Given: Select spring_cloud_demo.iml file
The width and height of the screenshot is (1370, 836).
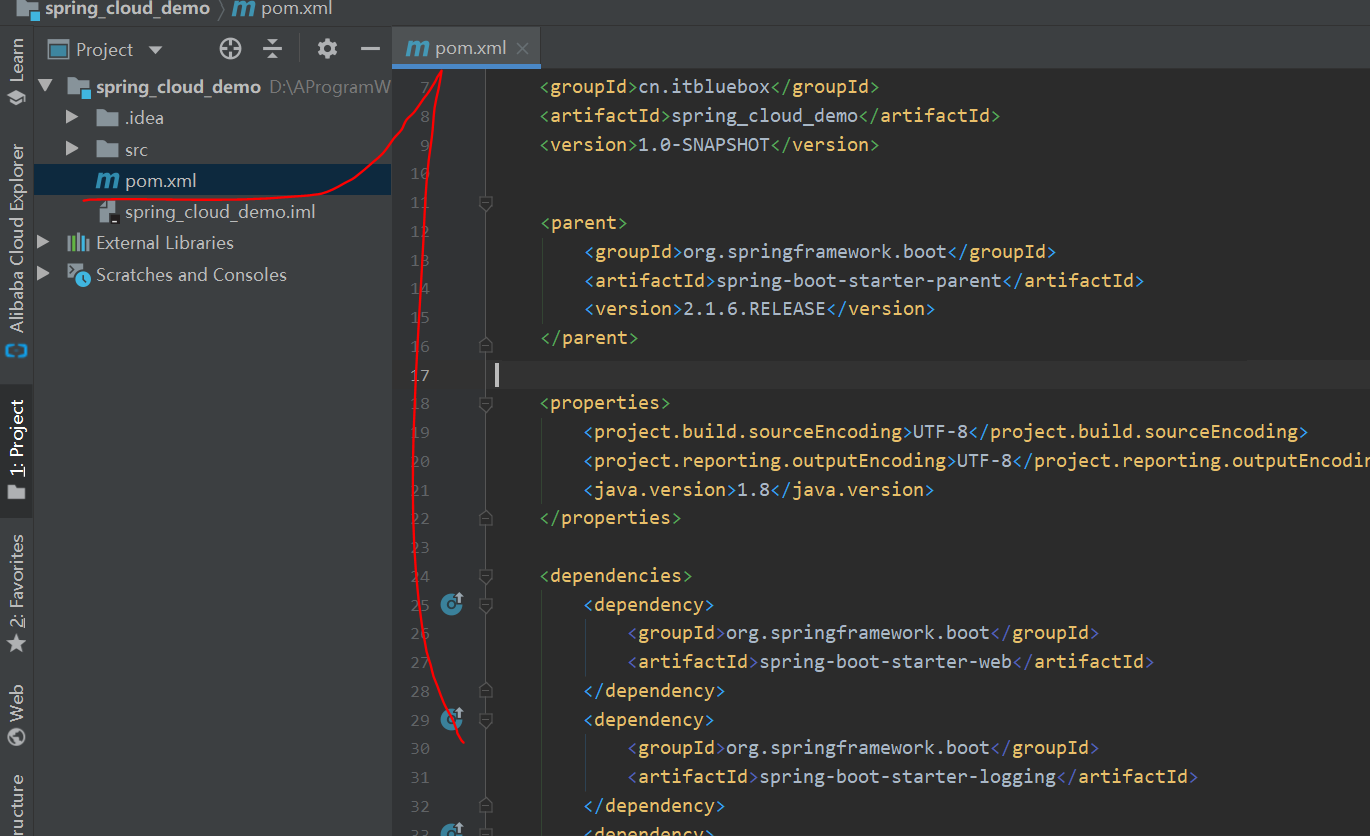Looking at the screenshot, I should tap(219, 212).
